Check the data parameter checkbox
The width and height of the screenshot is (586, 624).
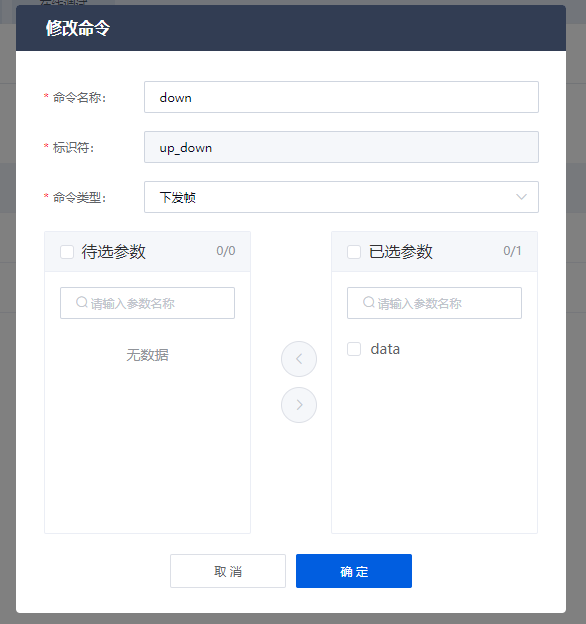[354, 349]
